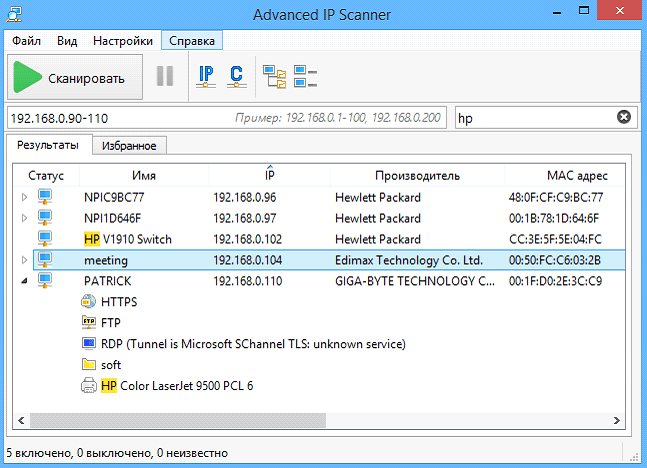This screenshot has width=647, height=468.
Task: Select the PATRICK device name
Action: (107, 281)
